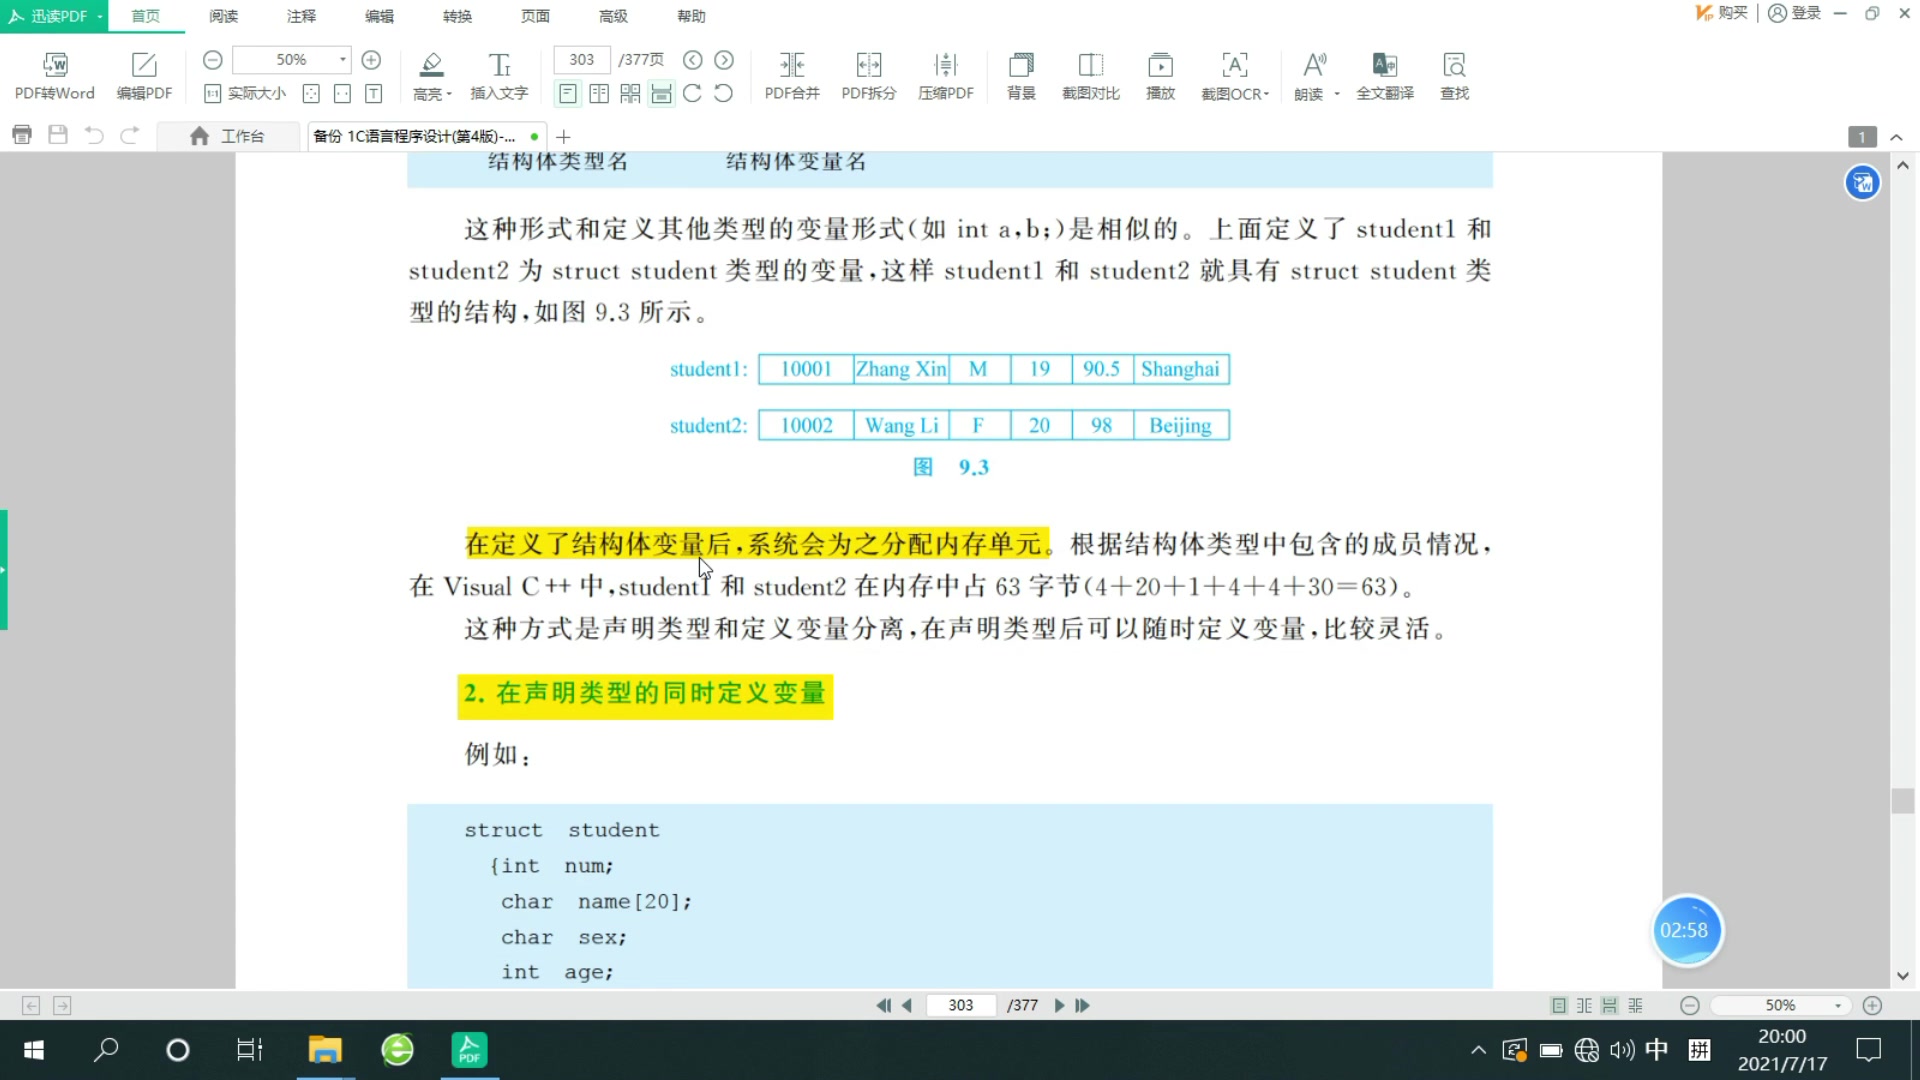Collapse the ribbon with the up chevron

[x=1896, y=137]
